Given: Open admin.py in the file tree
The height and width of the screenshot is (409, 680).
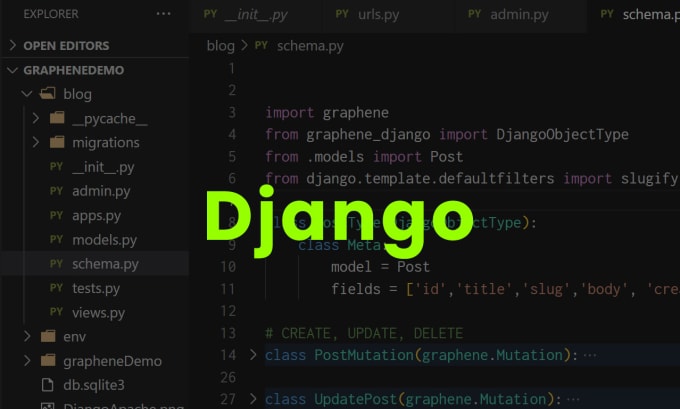Looking at the screenshot, I should [x=101, y=191].
